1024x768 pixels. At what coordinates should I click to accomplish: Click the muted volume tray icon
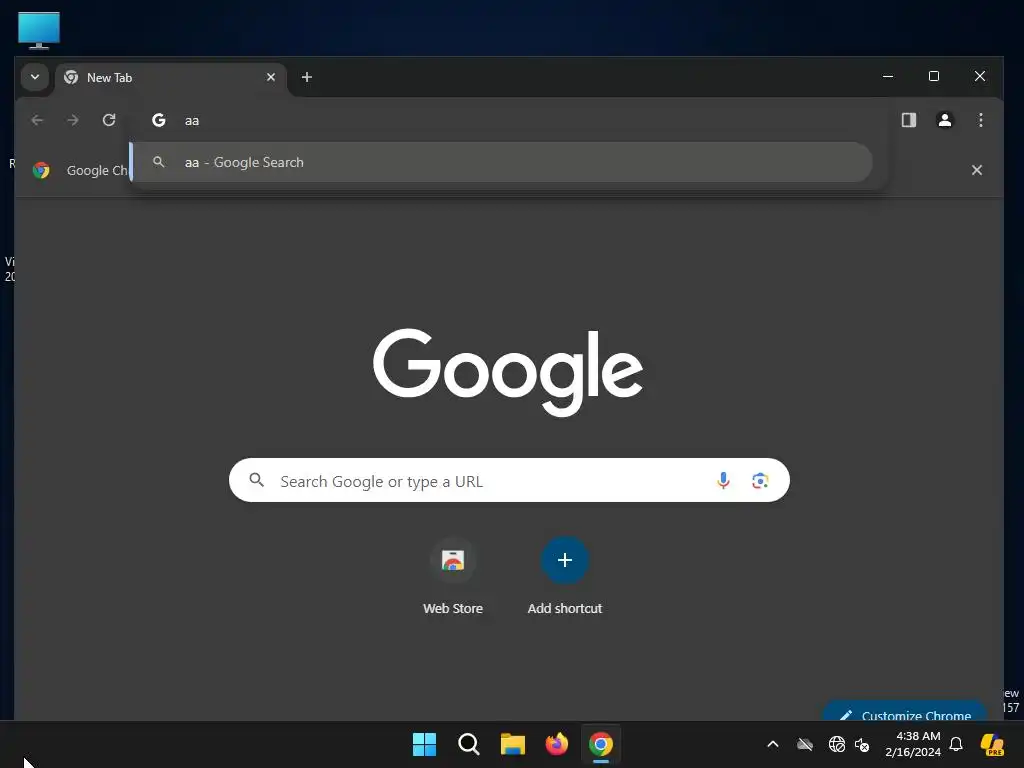[x=862, y=744]
